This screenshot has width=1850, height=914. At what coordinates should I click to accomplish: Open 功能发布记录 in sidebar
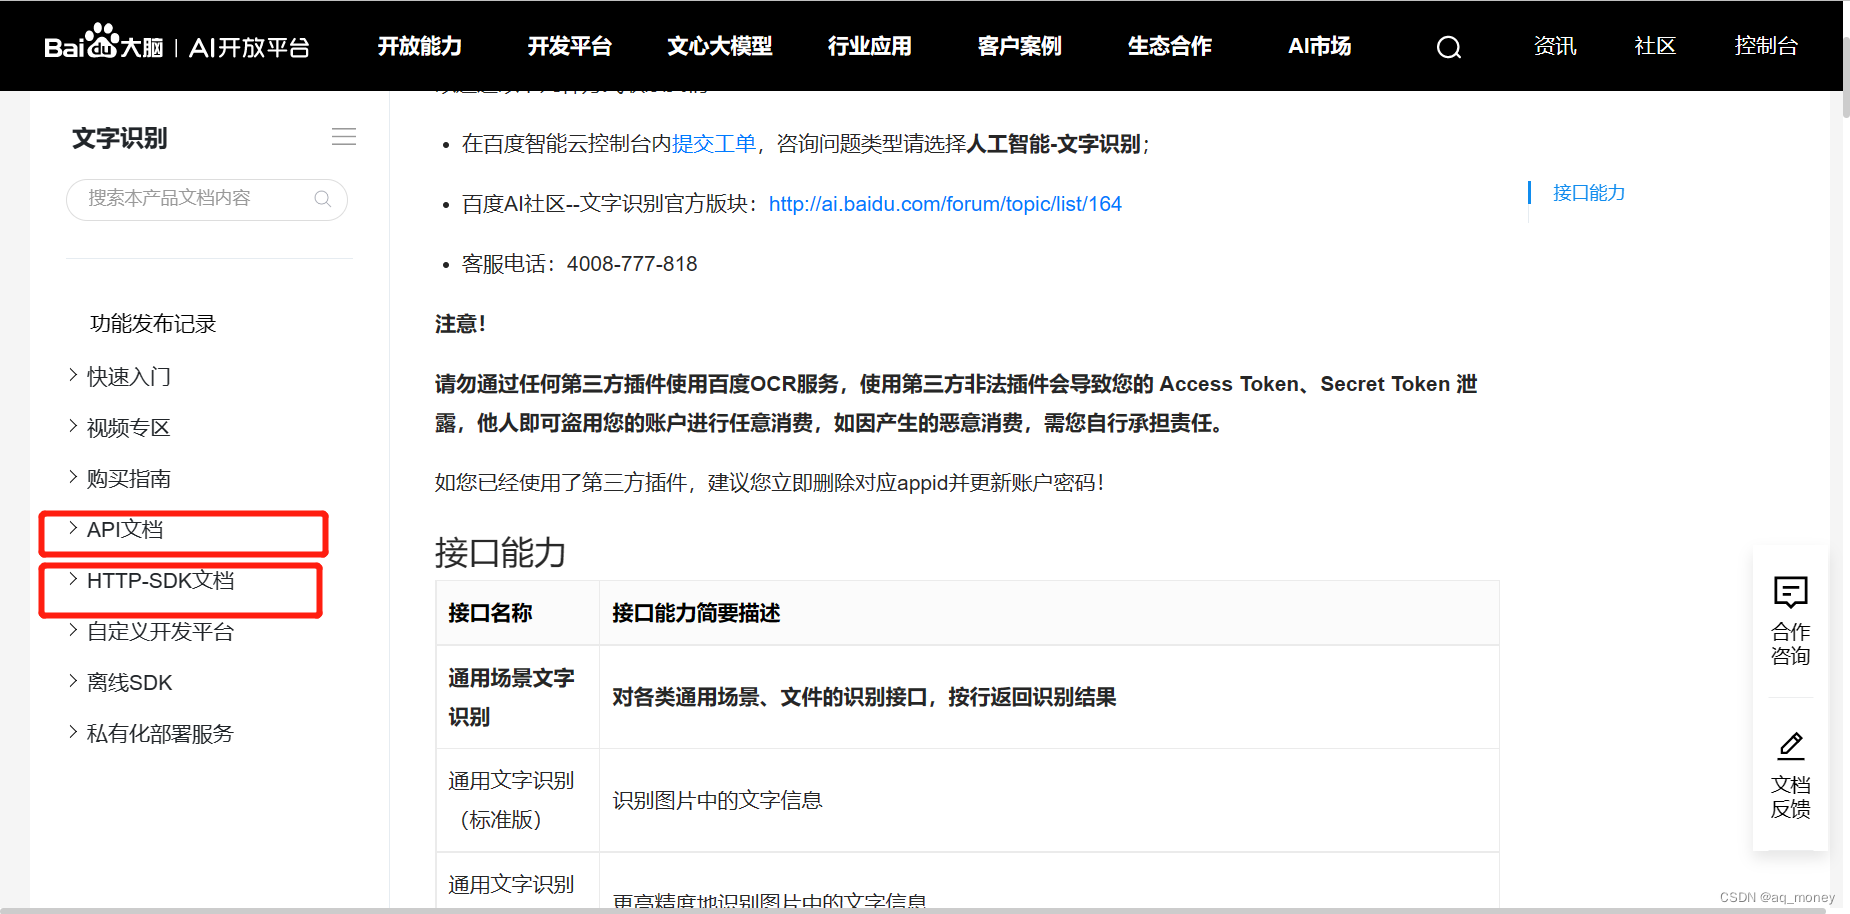pyautogui.click(x=153, y=324)
